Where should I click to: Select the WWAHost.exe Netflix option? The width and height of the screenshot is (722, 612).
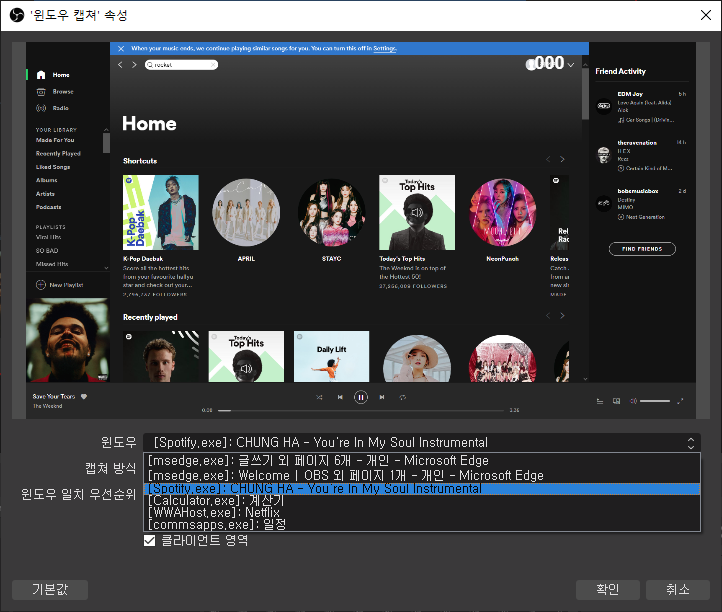coord(422,513)
